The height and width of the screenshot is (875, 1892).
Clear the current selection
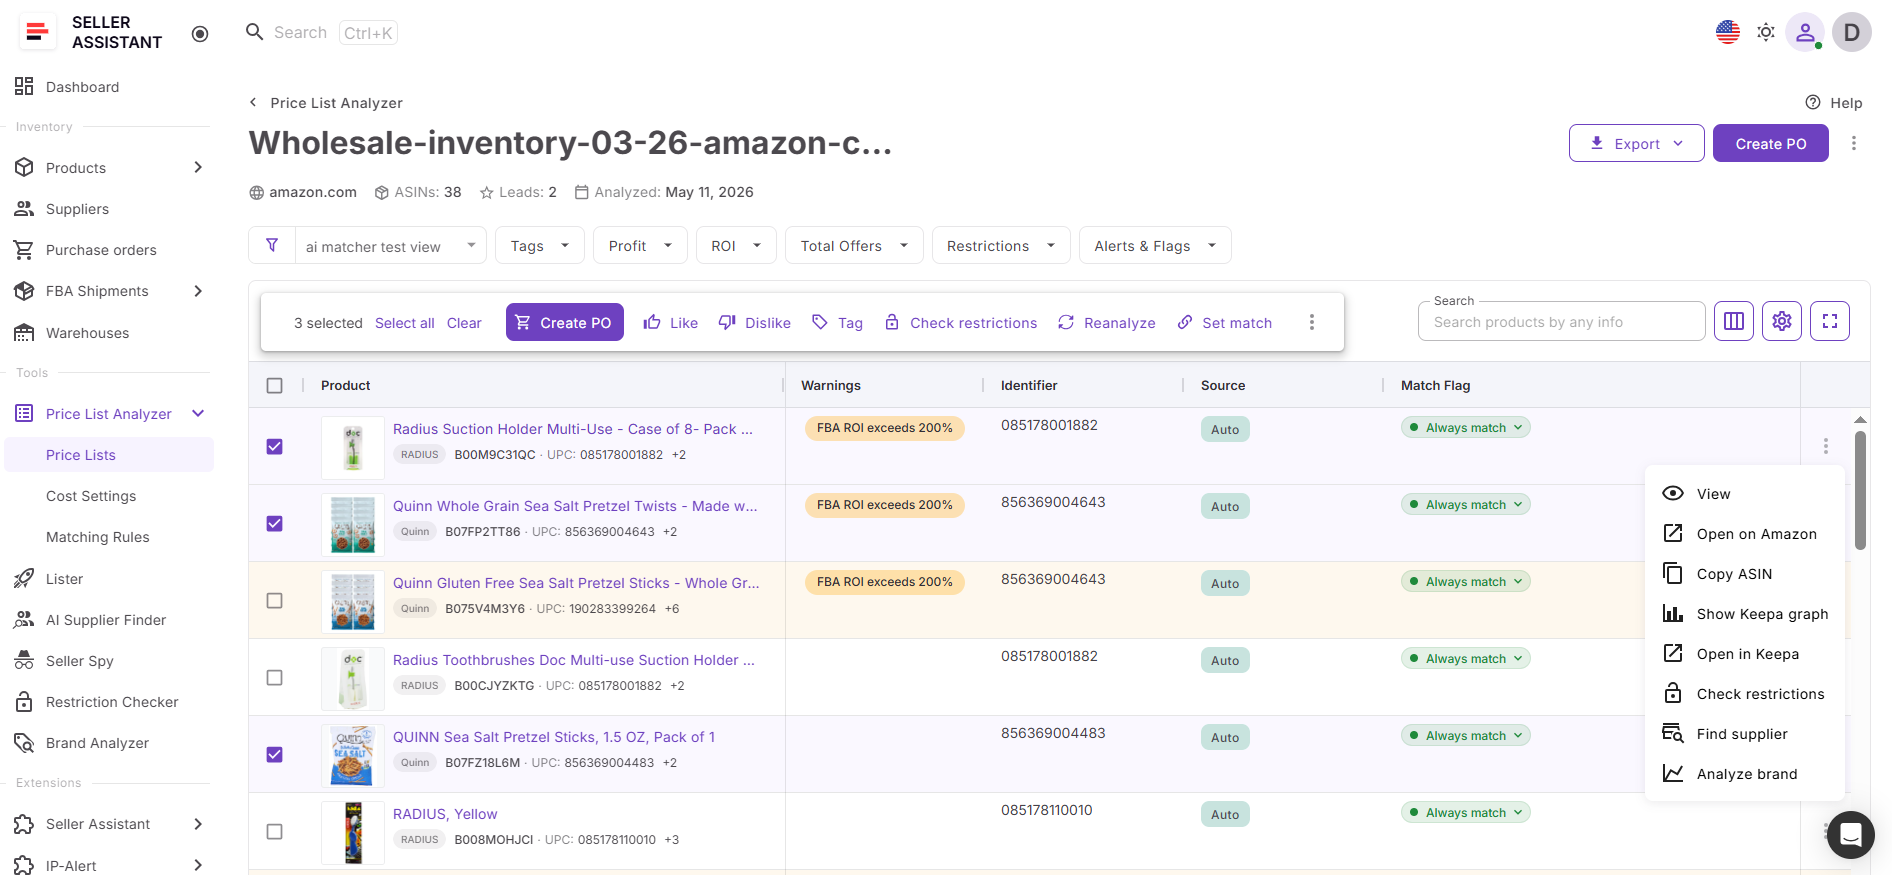click(x=464, y=323)
